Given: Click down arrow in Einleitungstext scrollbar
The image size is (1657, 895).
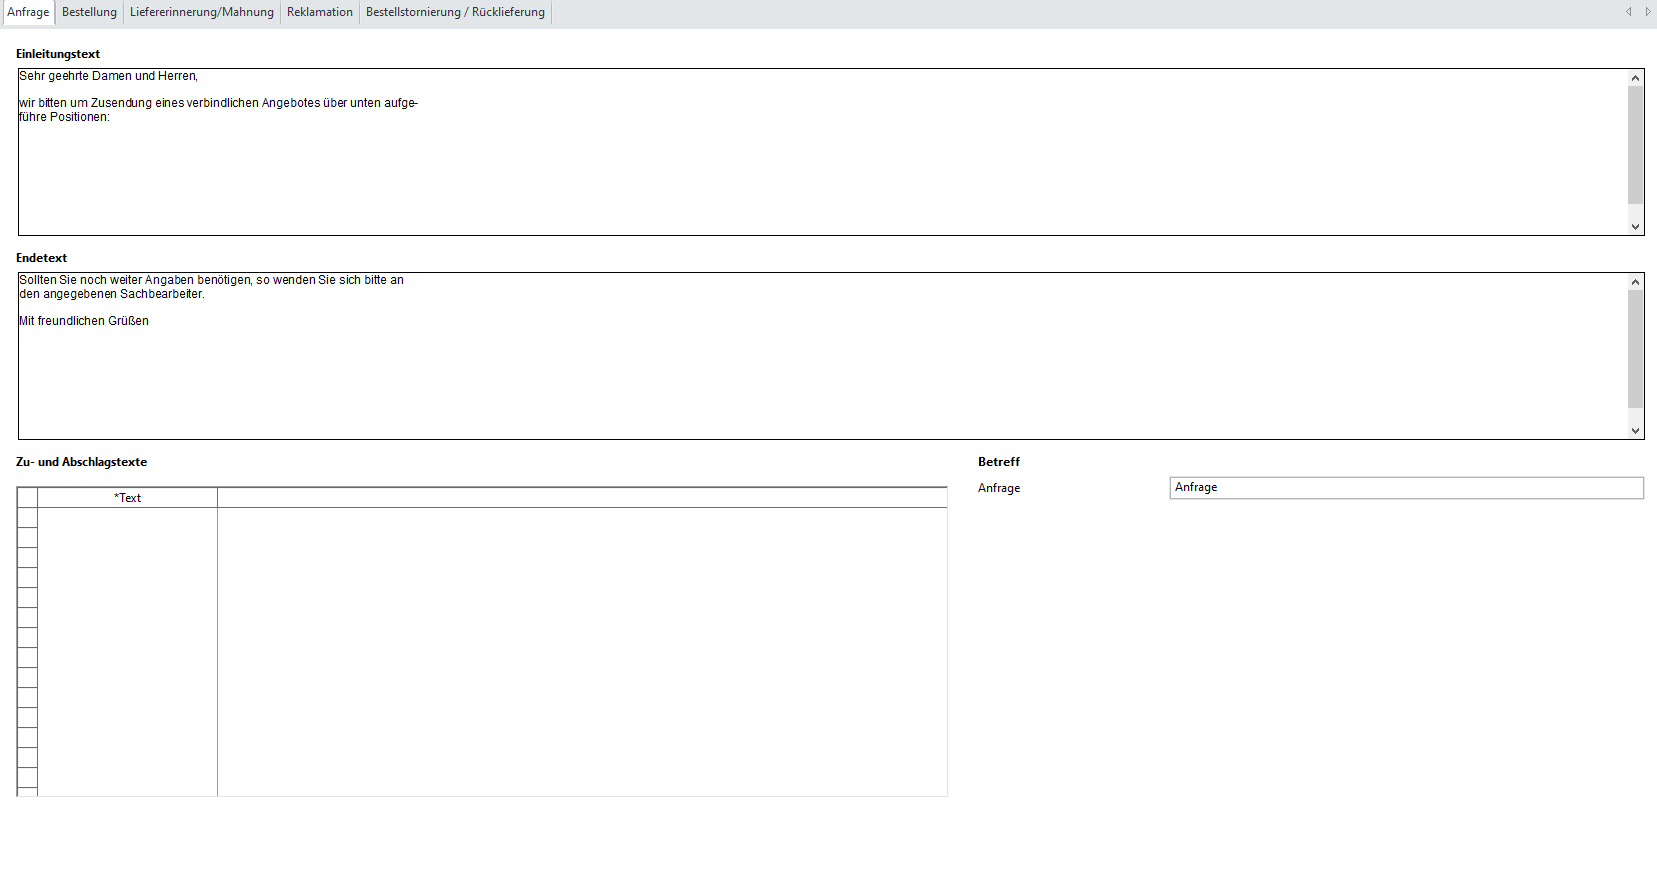Looking at the screenshot, I should click(1635, 227).
